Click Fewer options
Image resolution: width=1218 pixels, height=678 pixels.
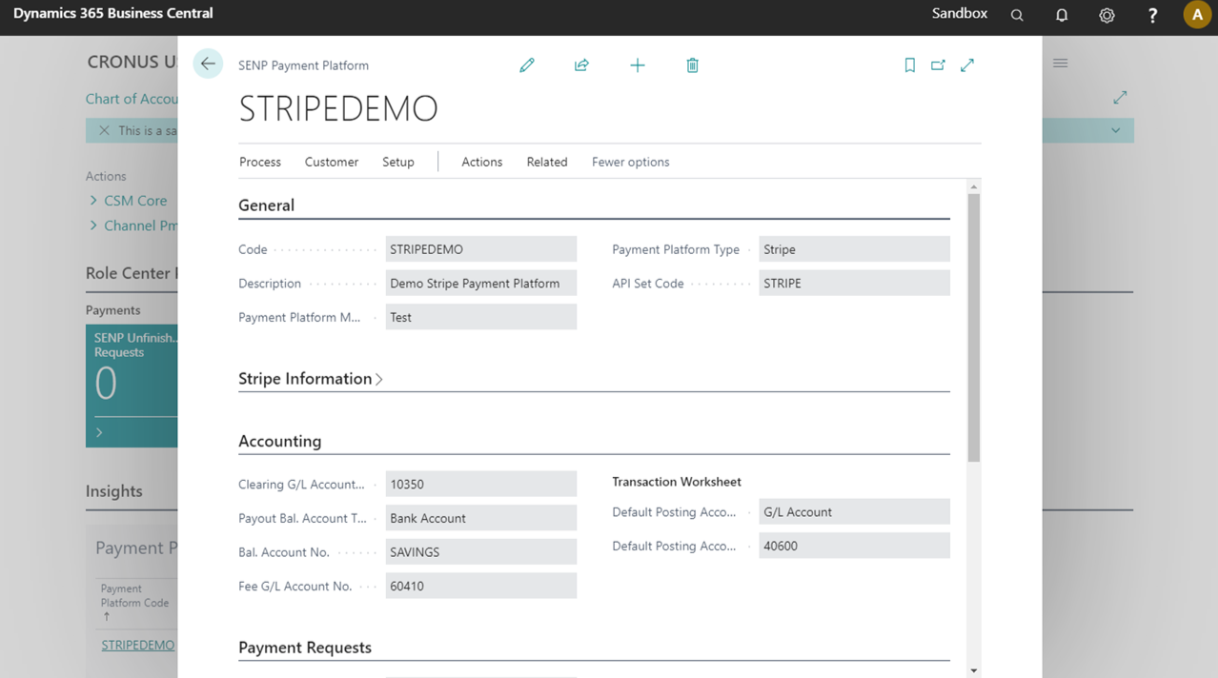[x=630, y=162]
